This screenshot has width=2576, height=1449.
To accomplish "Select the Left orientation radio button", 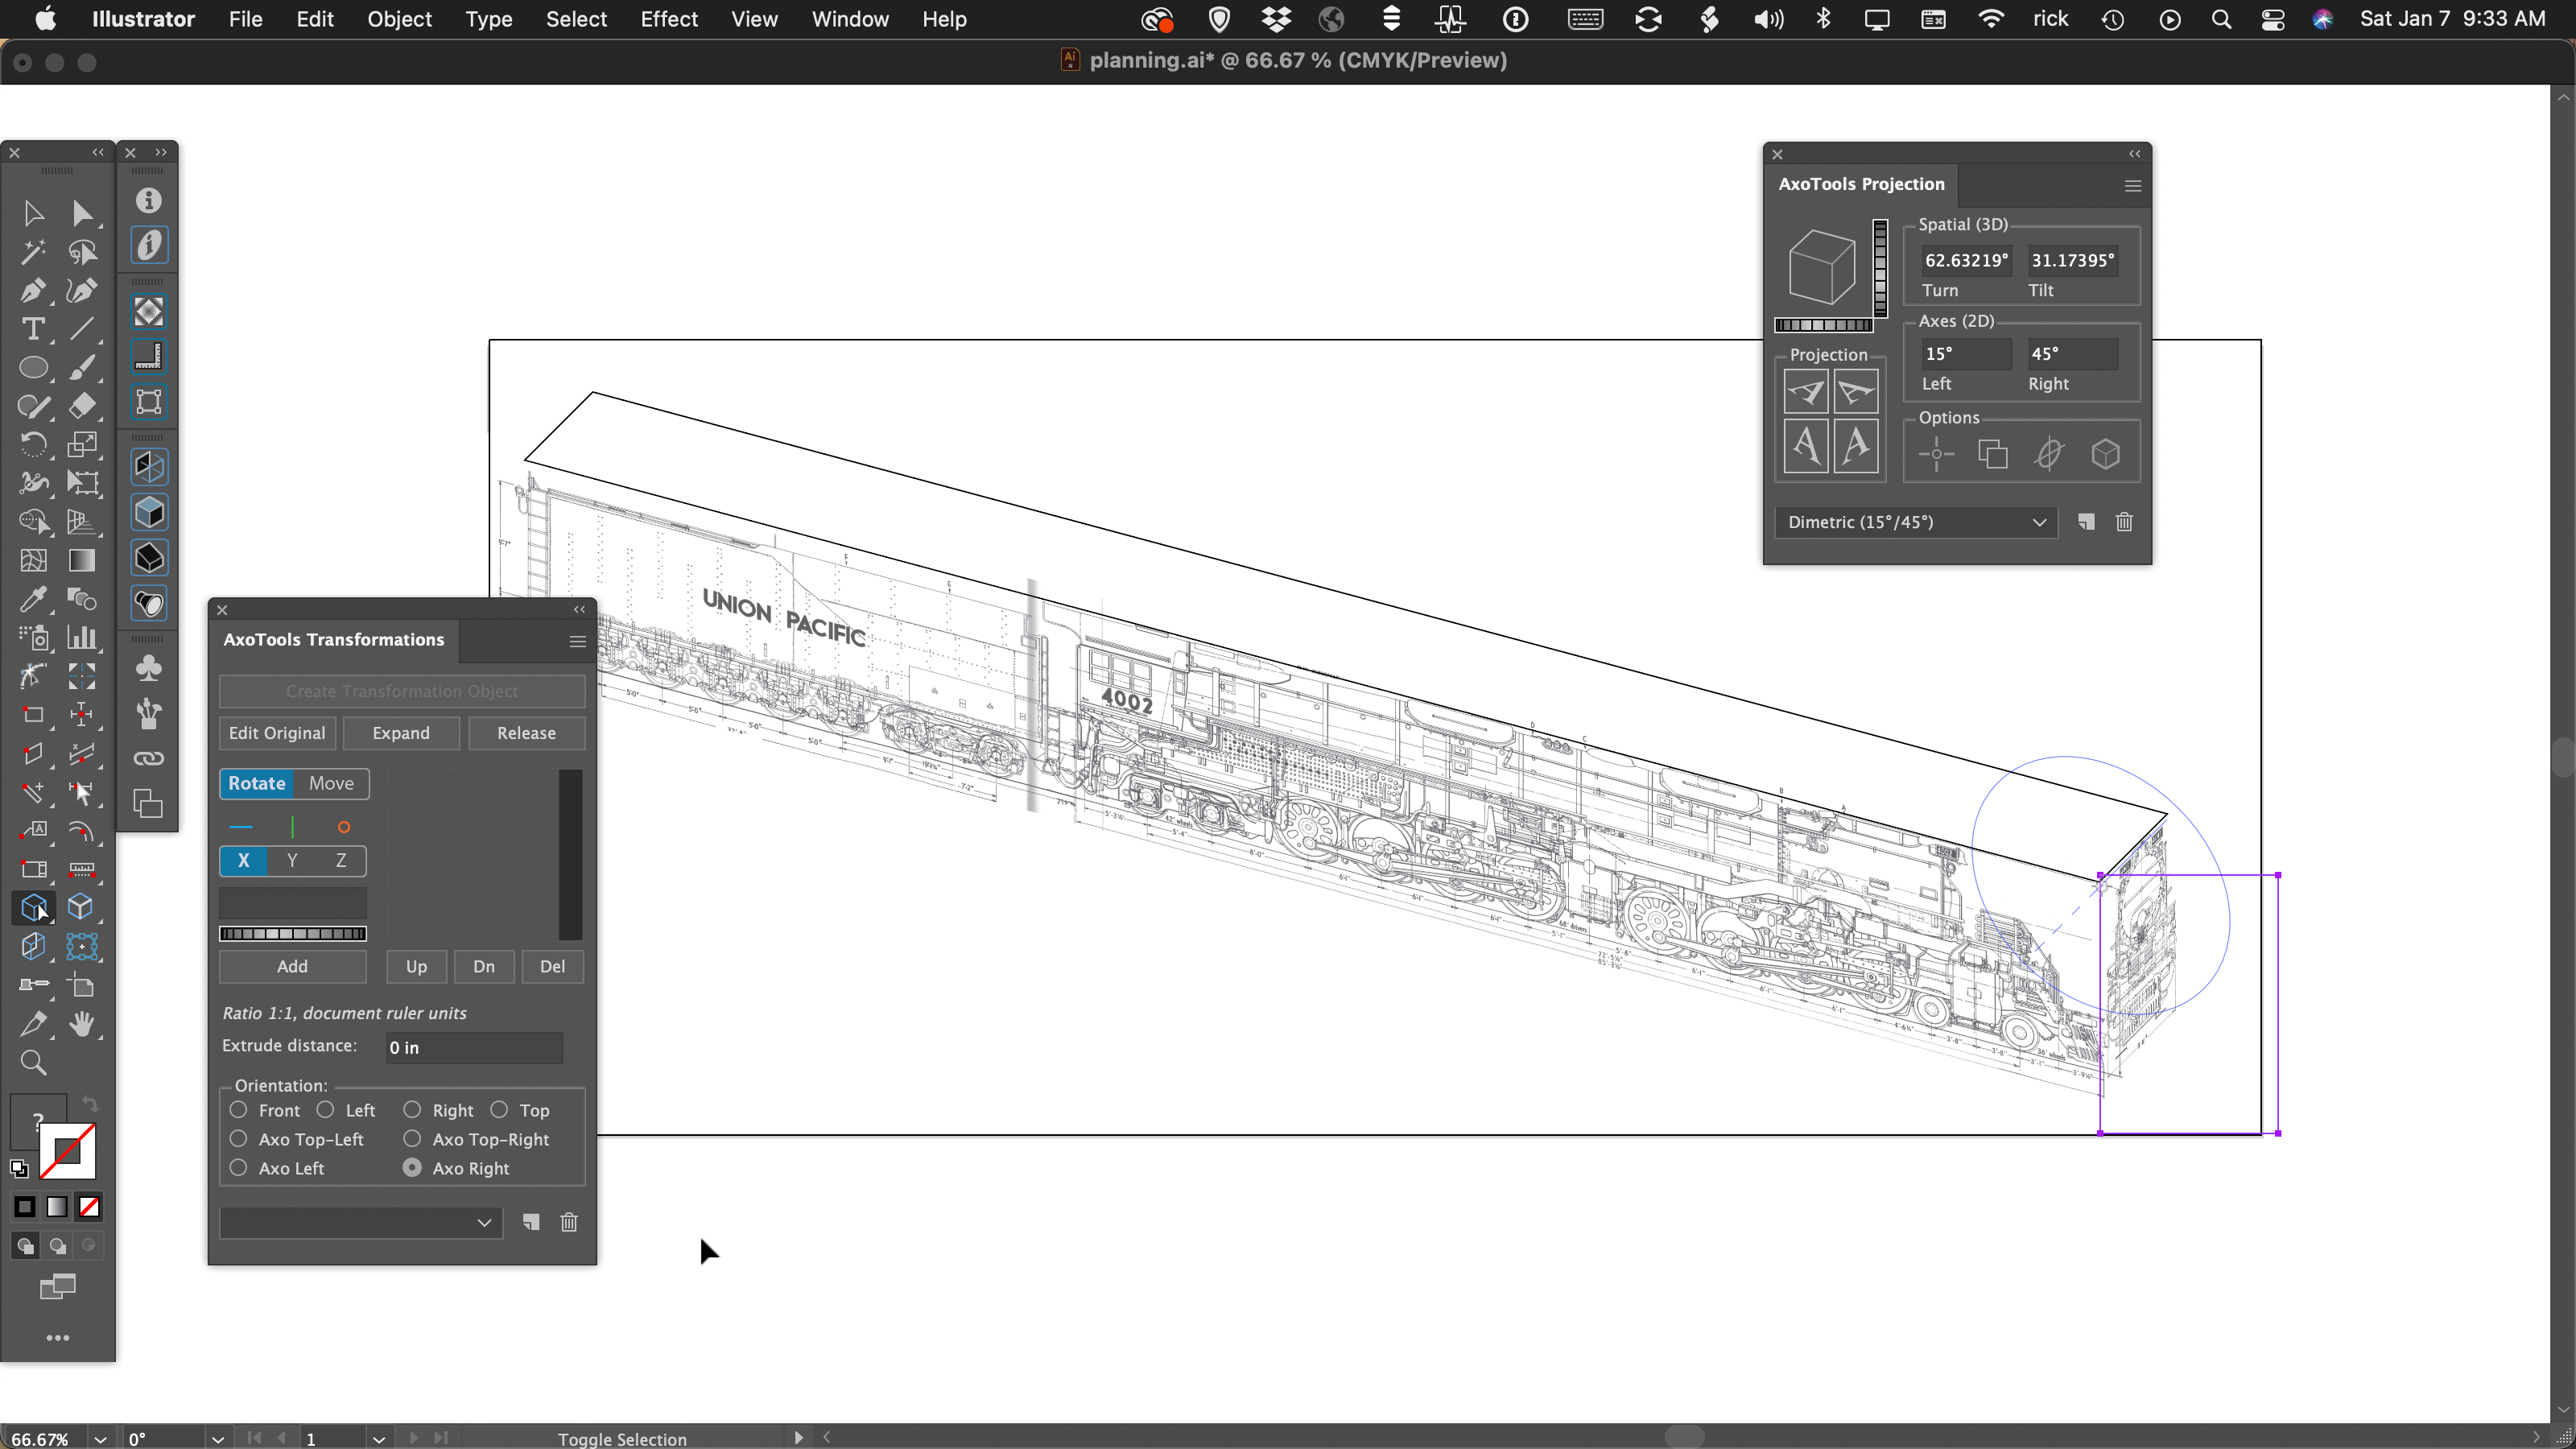I will point(325,1110).
